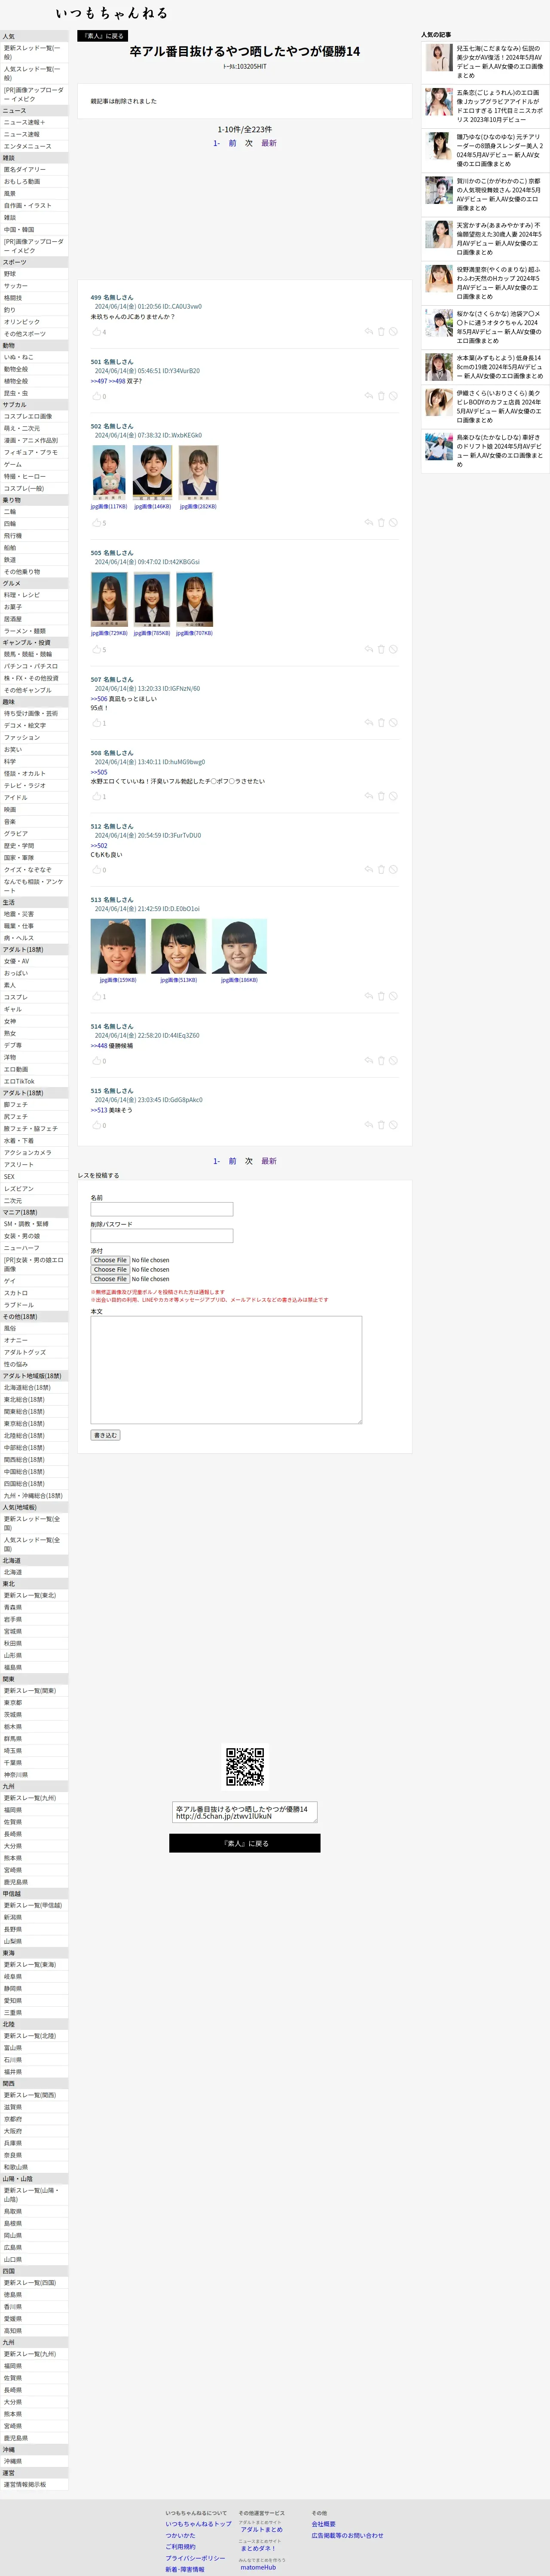Click reply arrow icon on post 514
This screenshot has width=550, height=2576.
point(369,1060)
